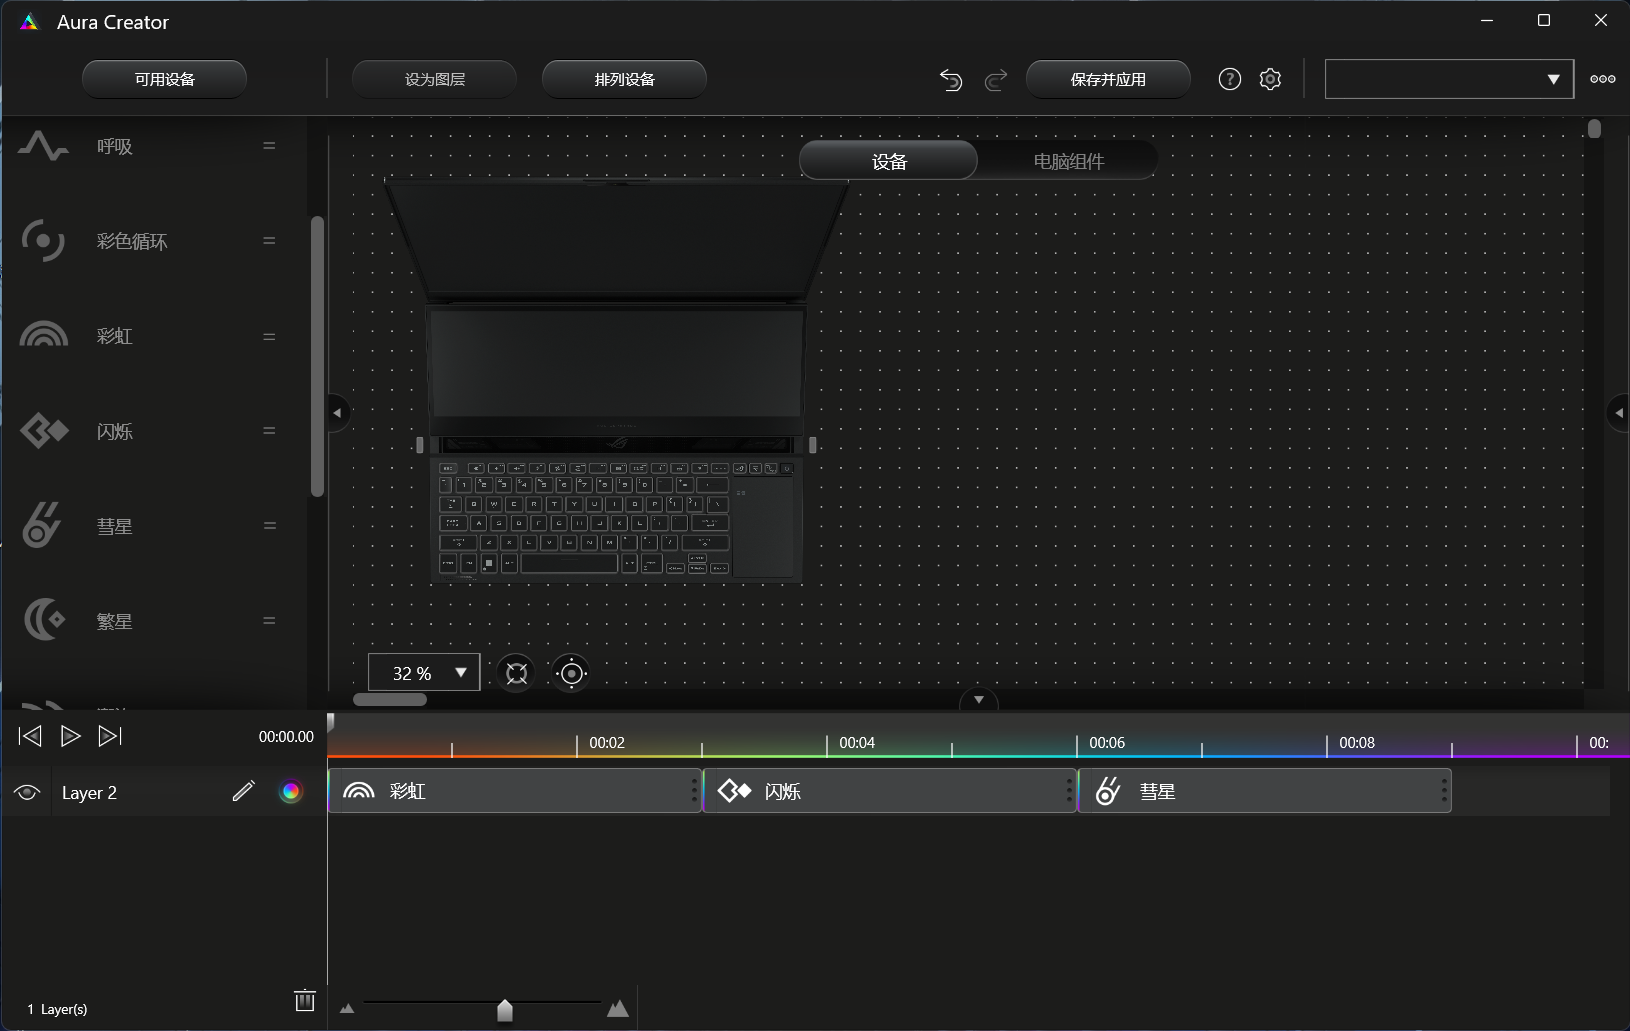Jump to timeline end
The height and width of the screenshot is (1031, 1630).
coord(110,736)
